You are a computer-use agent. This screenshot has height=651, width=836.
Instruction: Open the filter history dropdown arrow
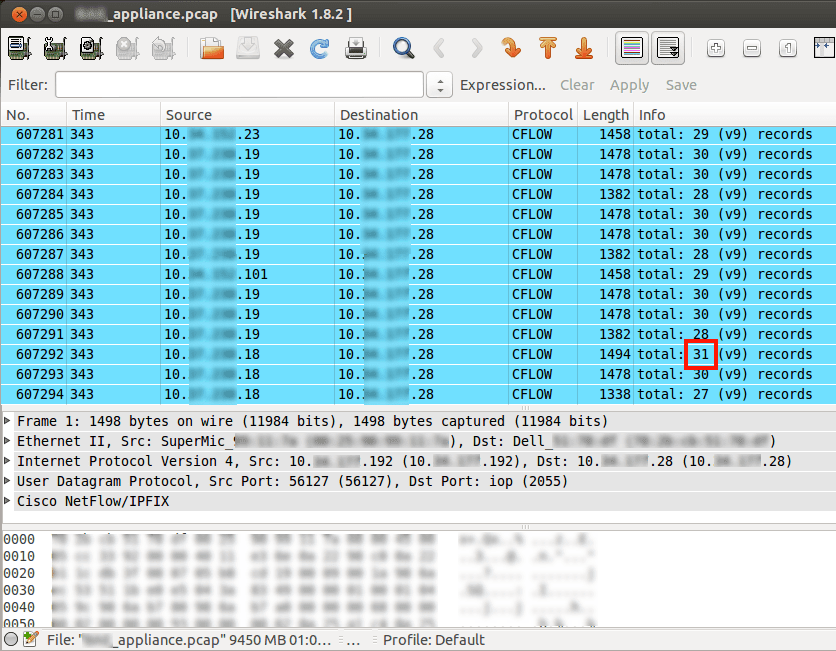[x=440, y=85]
